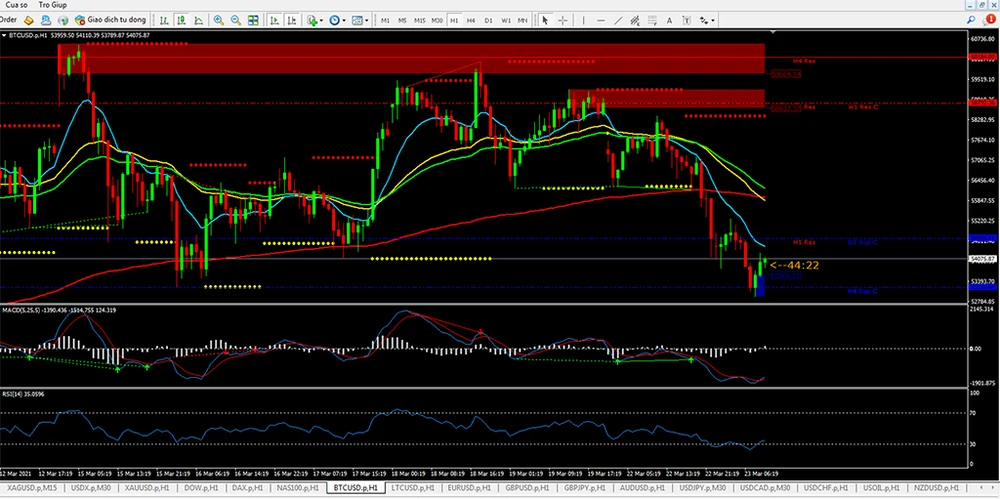Screen dimensions: 1000x499
Task: Click the Zoom Out magnifier icon
Action: click(x=236, y=20)
